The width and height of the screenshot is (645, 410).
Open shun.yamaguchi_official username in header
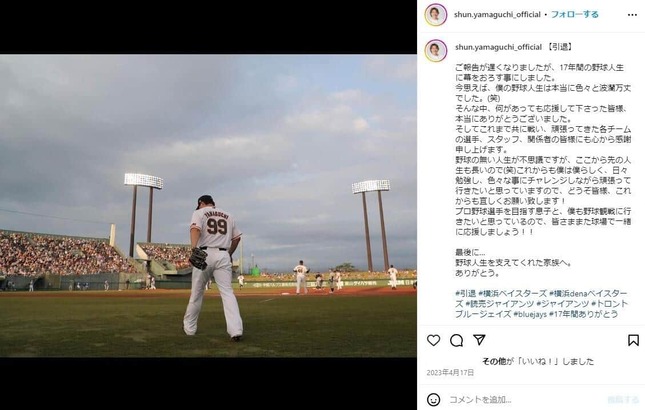coord(497,14)
